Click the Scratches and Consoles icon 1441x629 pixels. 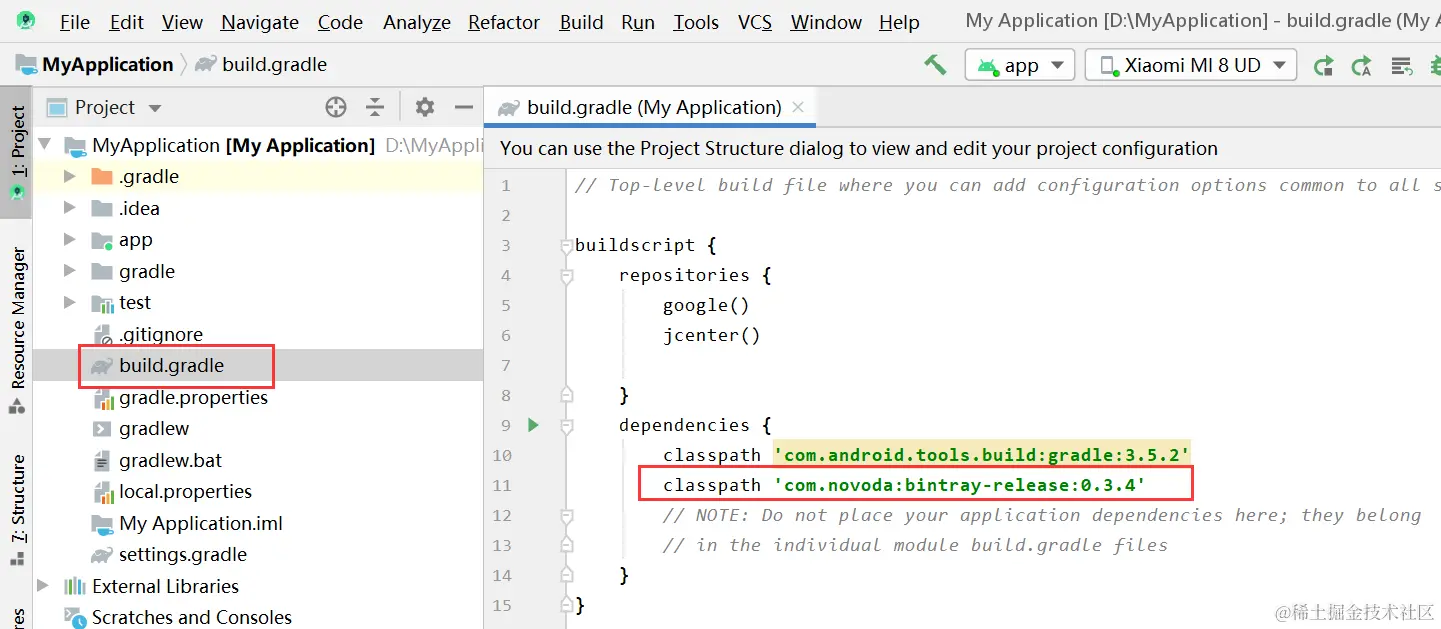[75, 617]
